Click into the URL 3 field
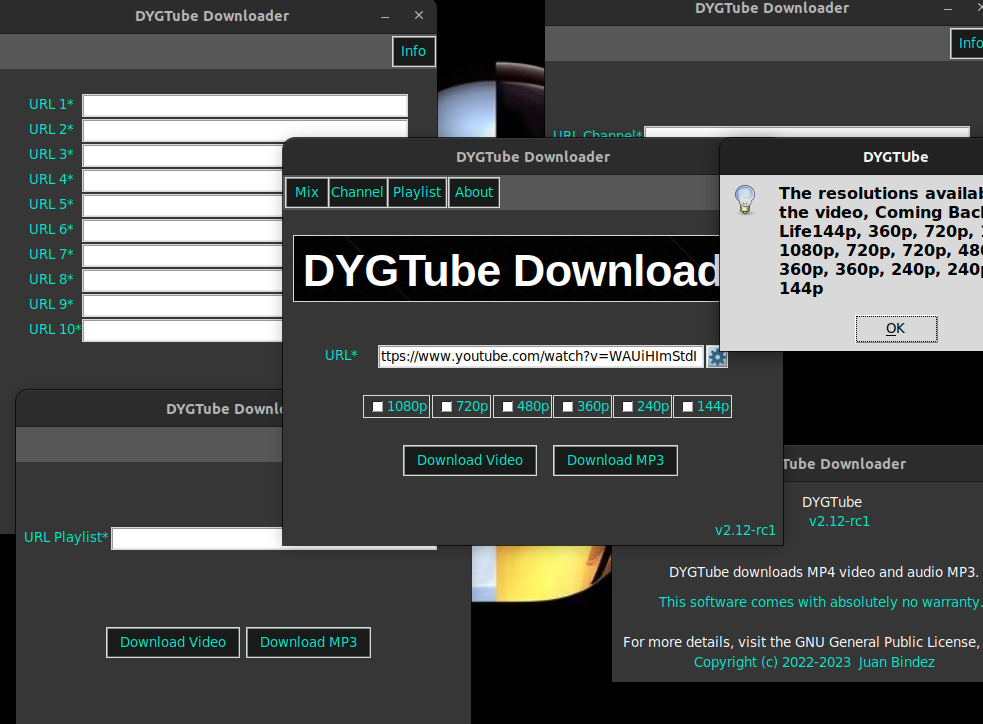 182,155
